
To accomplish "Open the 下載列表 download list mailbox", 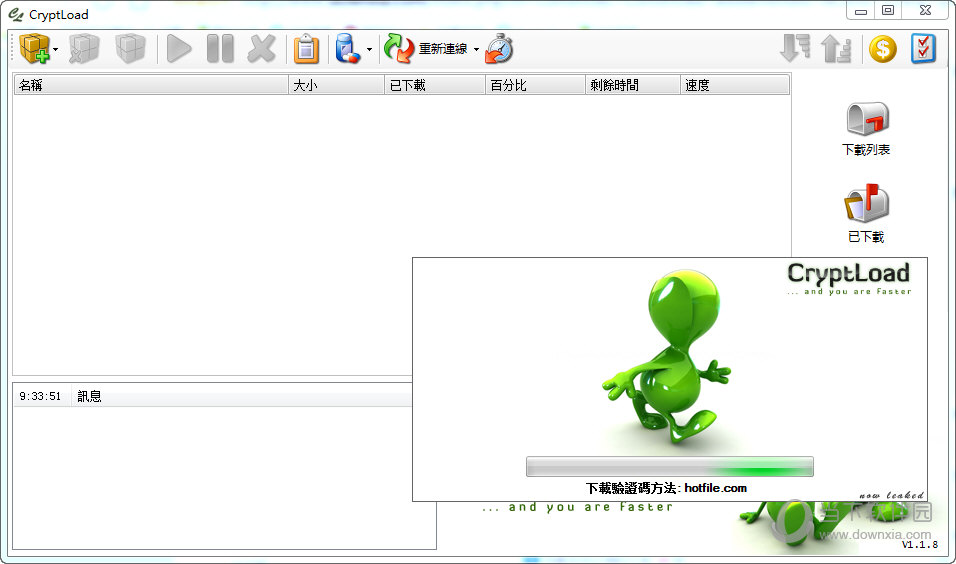I will pyautogui.click(x=866, y=129).
